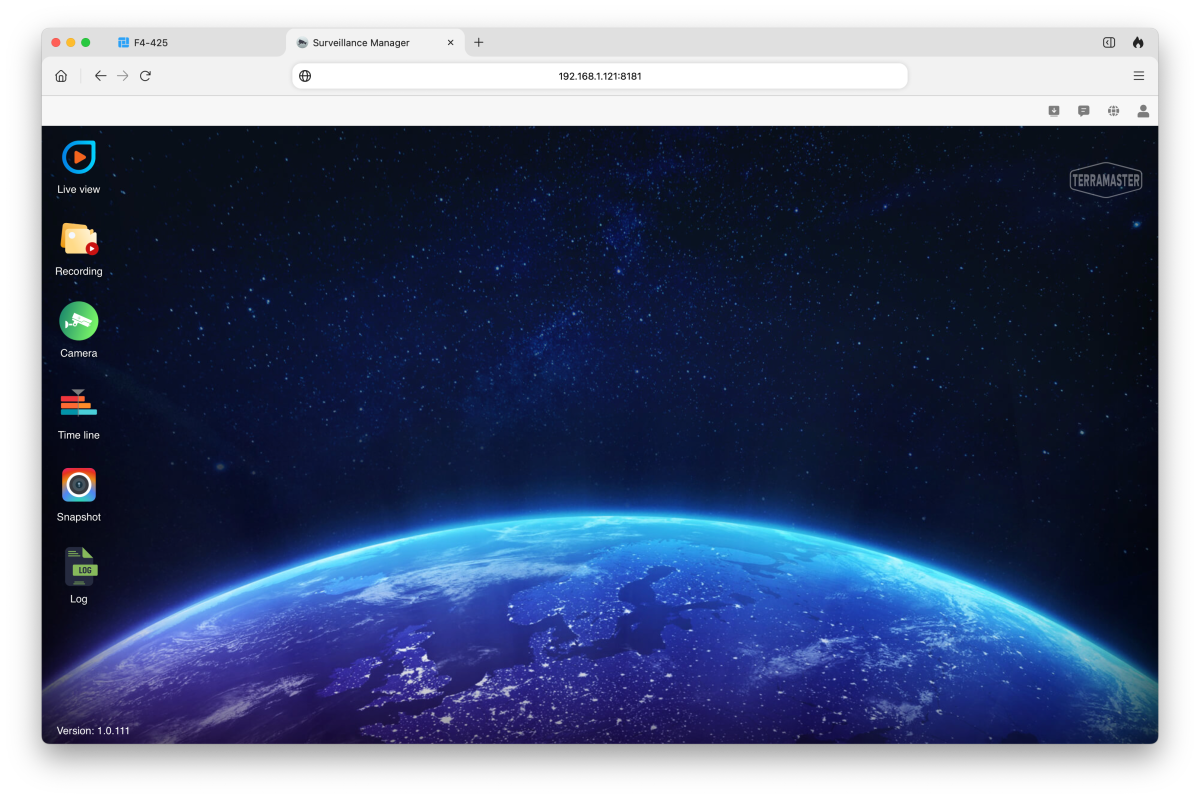The height and width of the screenshot is (799, 1200).
Task: Open the Live view app
Action: coord(78,157)
